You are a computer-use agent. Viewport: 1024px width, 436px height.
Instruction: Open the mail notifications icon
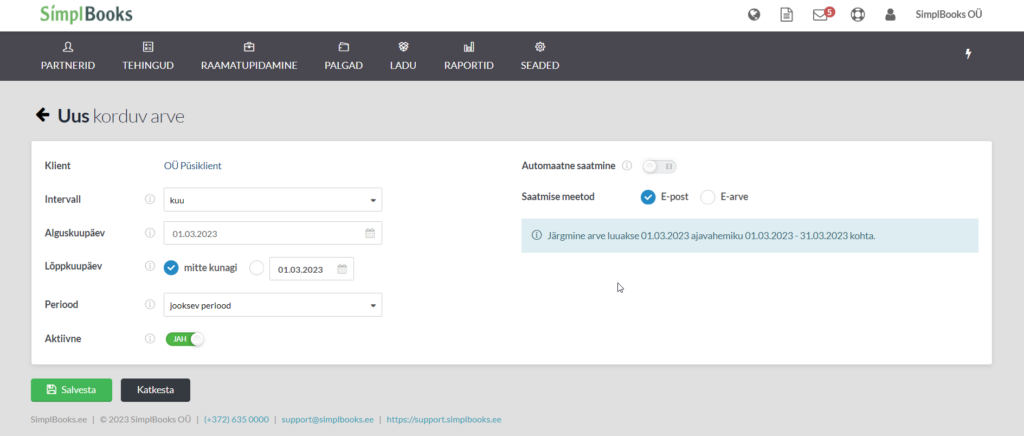point(821,15)
